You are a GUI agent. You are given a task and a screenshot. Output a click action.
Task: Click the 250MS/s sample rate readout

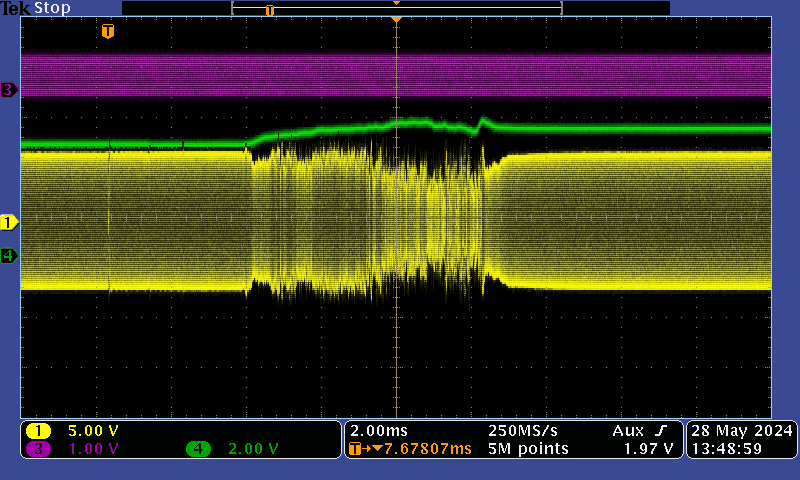522,430
